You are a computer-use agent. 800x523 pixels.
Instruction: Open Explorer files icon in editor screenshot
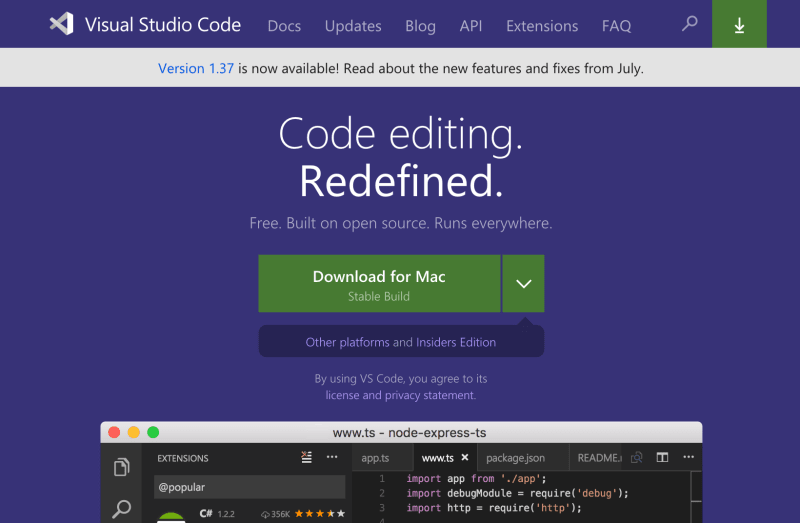[121, 467]
